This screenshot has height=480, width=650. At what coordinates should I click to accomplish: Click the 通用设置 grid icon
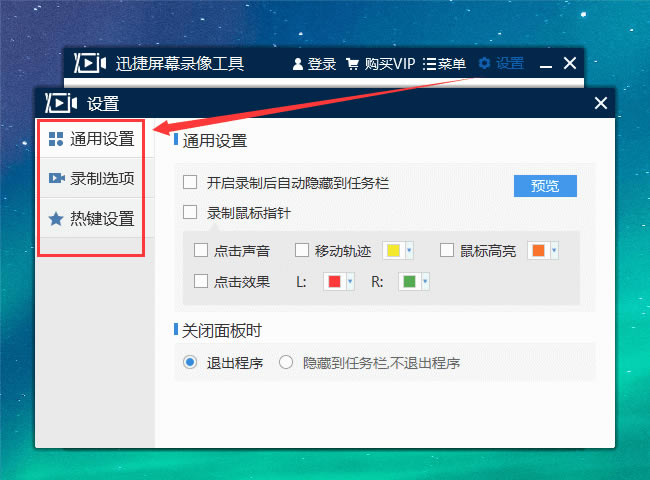[56, 139]
